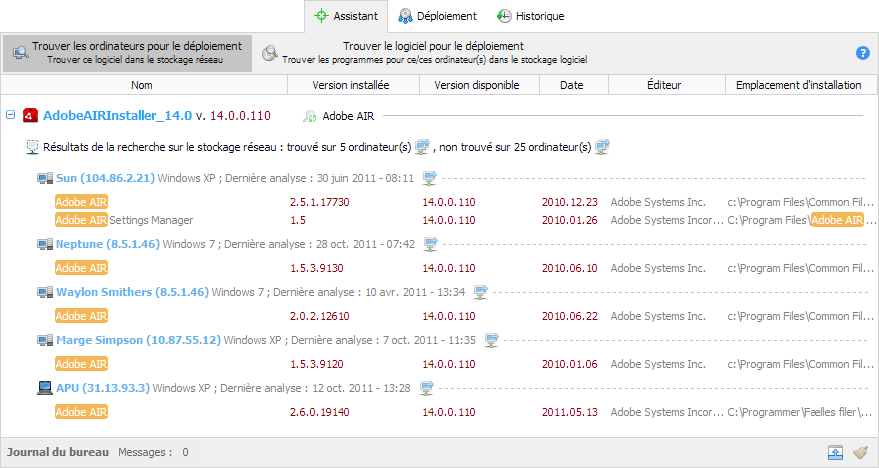Image resolution: width=879 pixels, height=468 pixels.
Task: Sort by Version installée column header
Action: [x=351, y=85]
